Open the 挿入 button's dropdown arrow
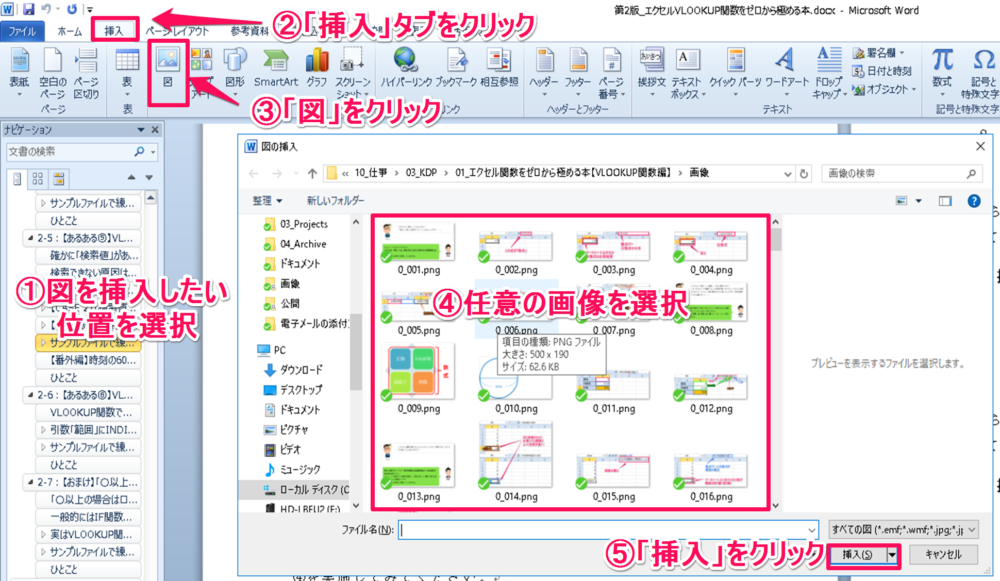 pyautogui.click(x=892, y=554)
